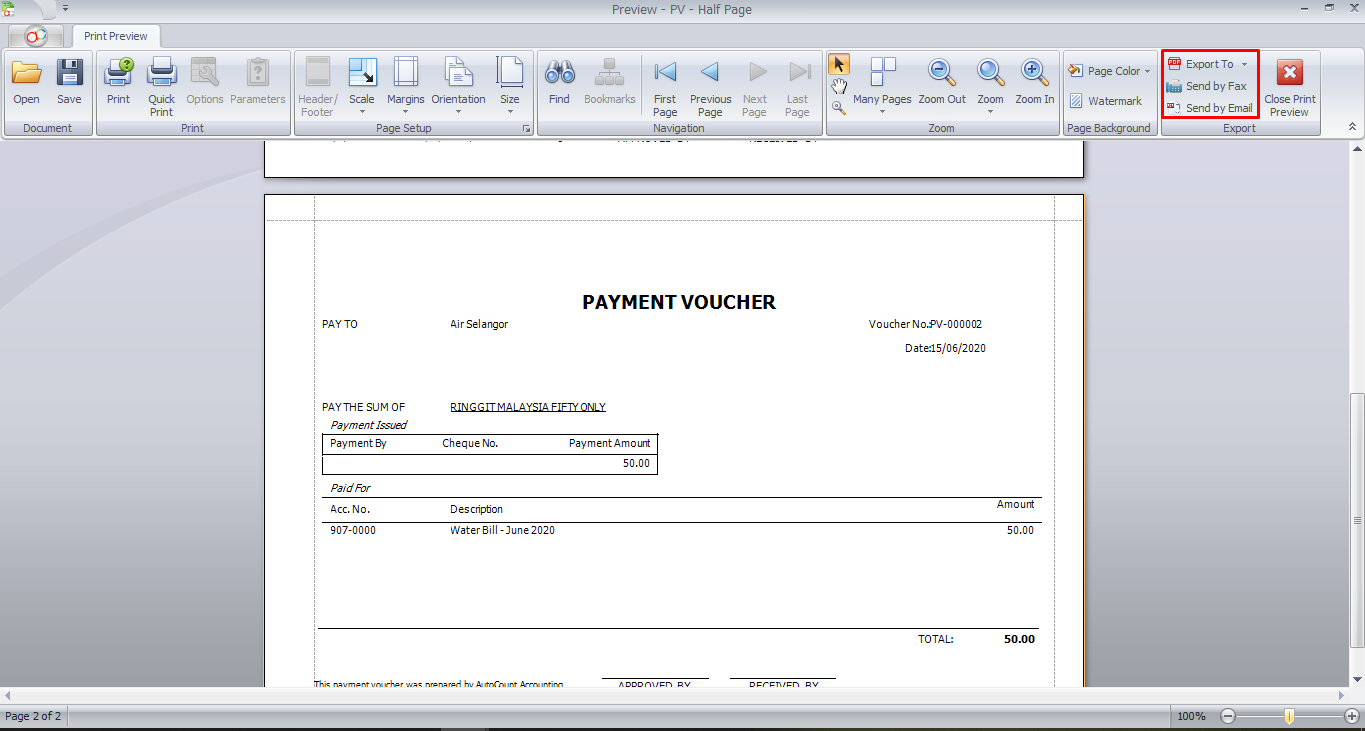Print the payment voucher

coord(119,82)
